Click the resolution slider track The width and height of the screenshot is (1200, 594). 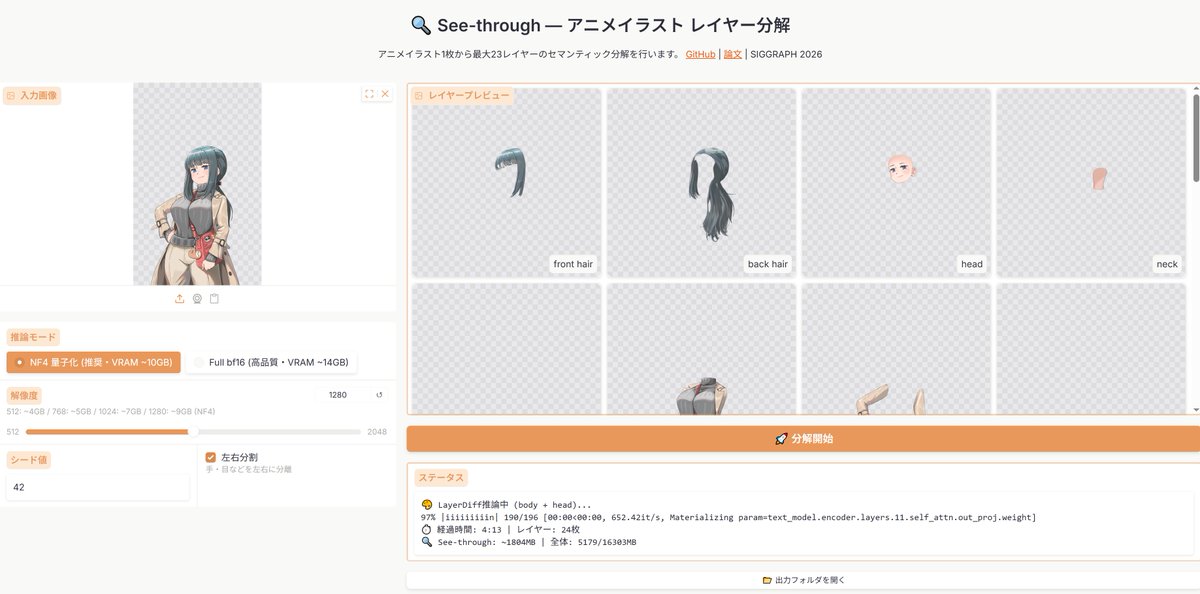[x=193, y=432]
